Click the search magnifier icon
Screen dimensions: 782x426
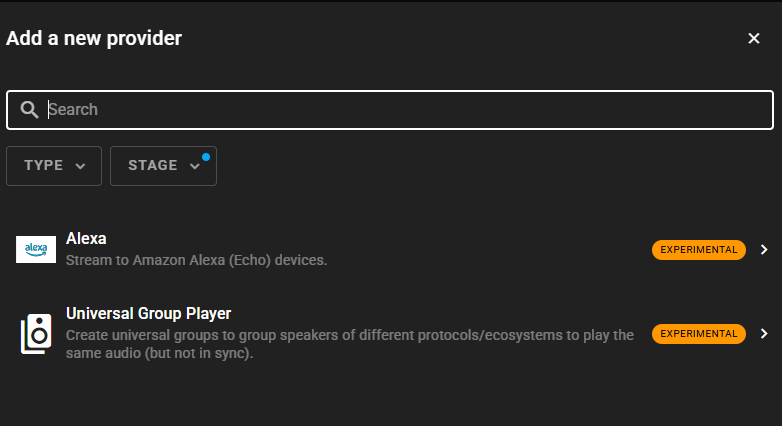point(30,110)
